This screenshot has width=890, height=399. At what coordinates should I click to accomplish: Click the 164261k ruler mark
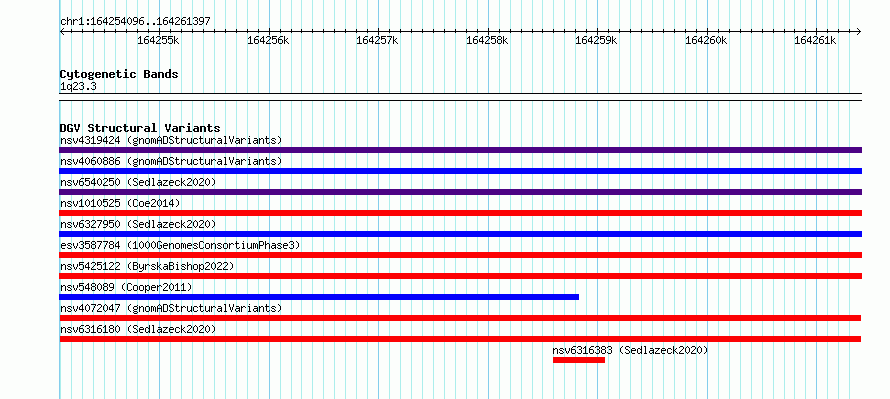pos(816,40)
